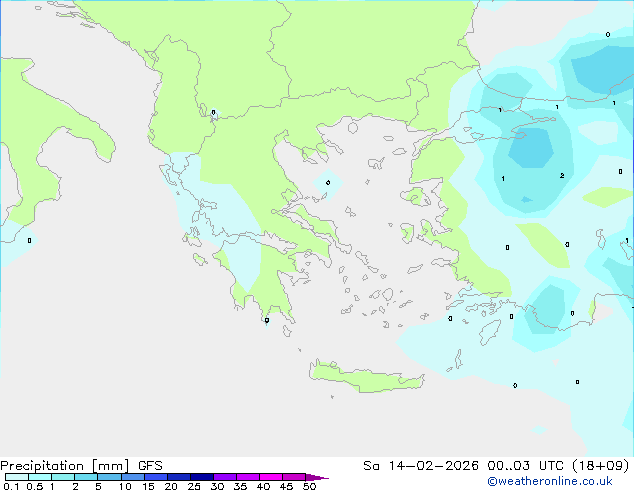This screenshot has width=634, height=490.
Task: Select the 0.5–1 mm legend color box
Action: tap(40, 477)
